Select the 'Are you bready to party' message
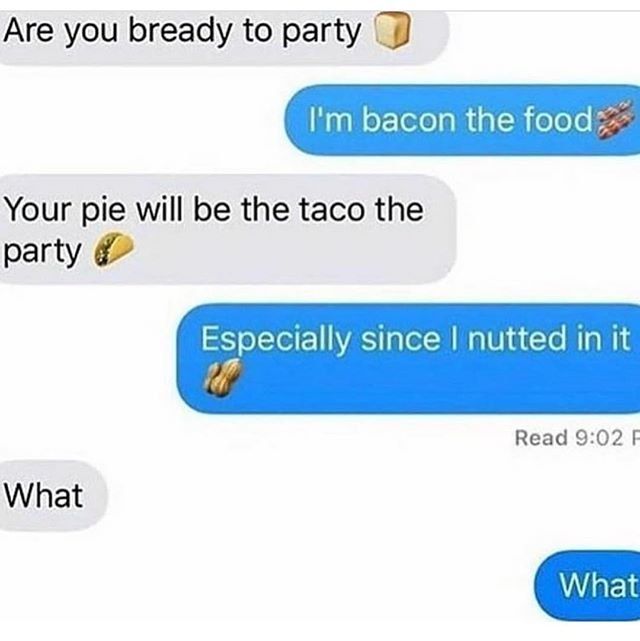This screenshot has height=641, width=640. click(224, 38)
